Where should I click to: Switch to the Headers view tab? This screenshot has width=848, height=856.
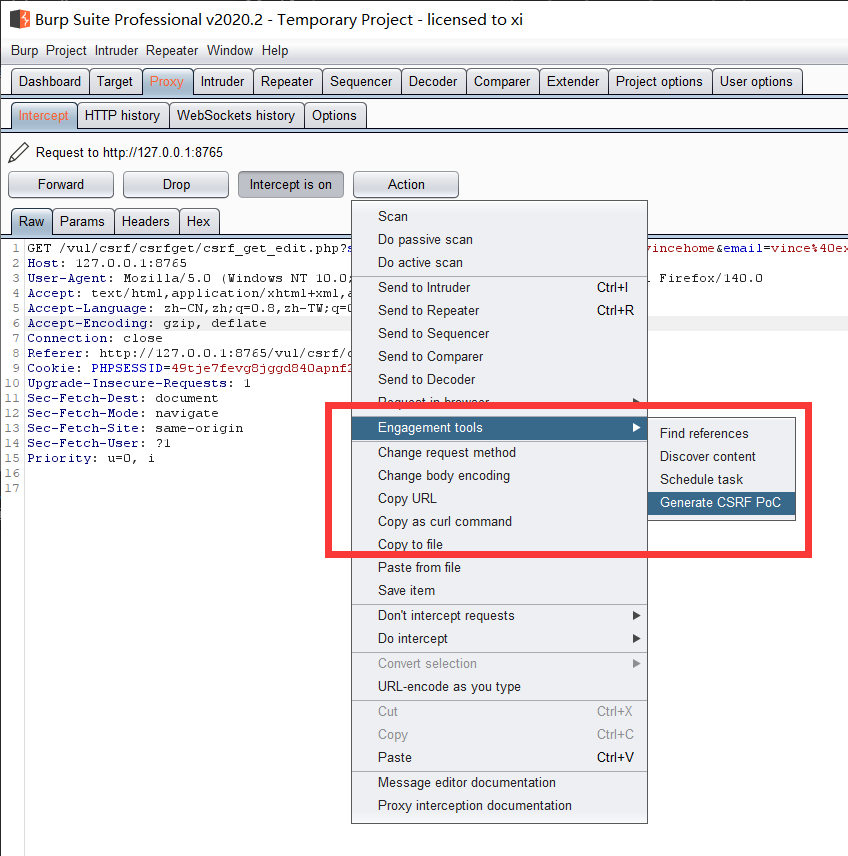pyautogui.click(x=145, y=221)
